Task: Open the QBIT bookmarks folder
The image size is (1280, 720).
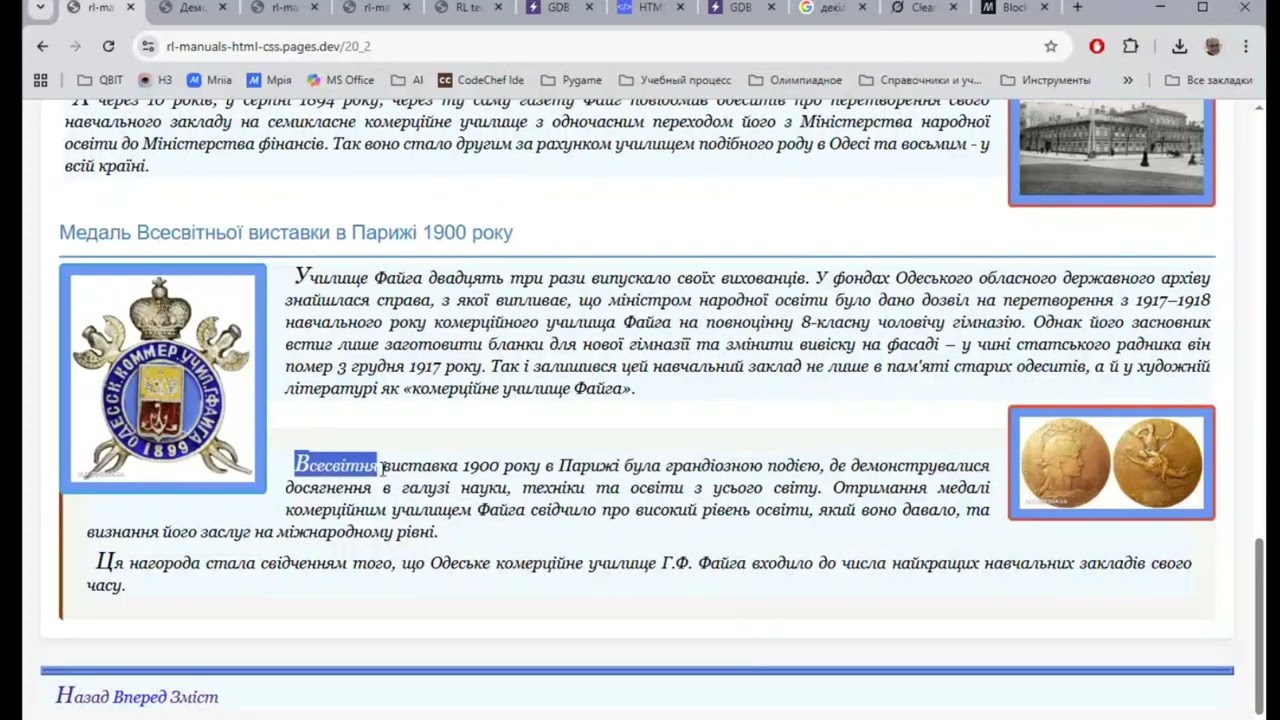Action: [100, 80]
